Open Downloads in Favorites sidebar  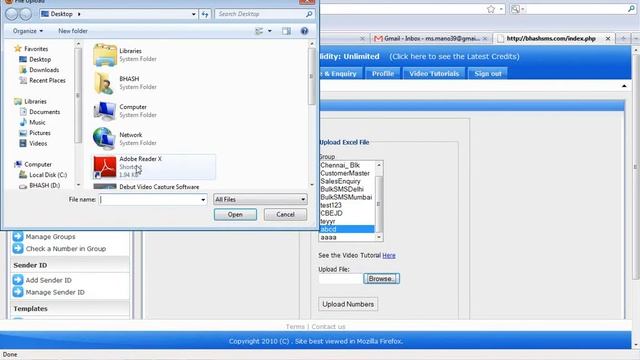39,70
